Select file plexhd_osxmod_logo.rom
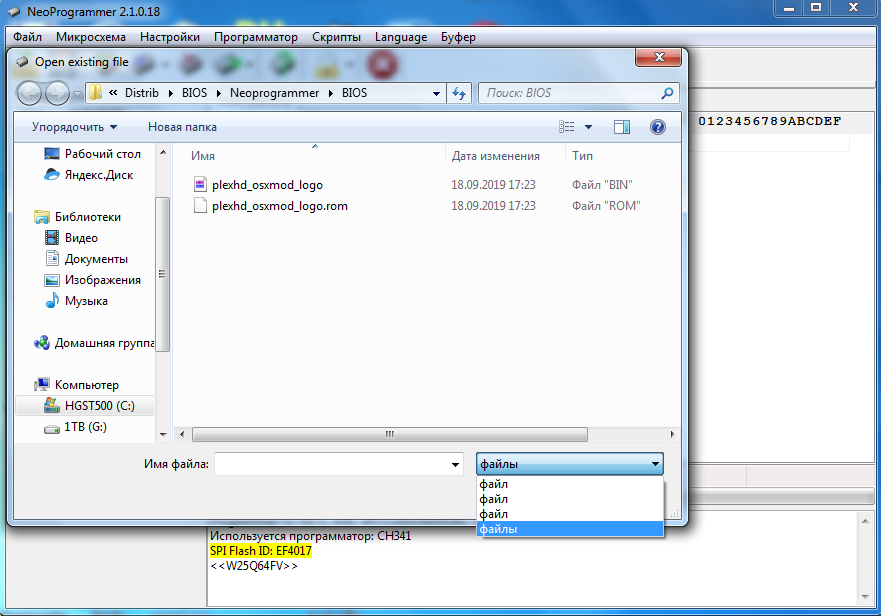This screenshot has width=881, height=616. point(280,206)
